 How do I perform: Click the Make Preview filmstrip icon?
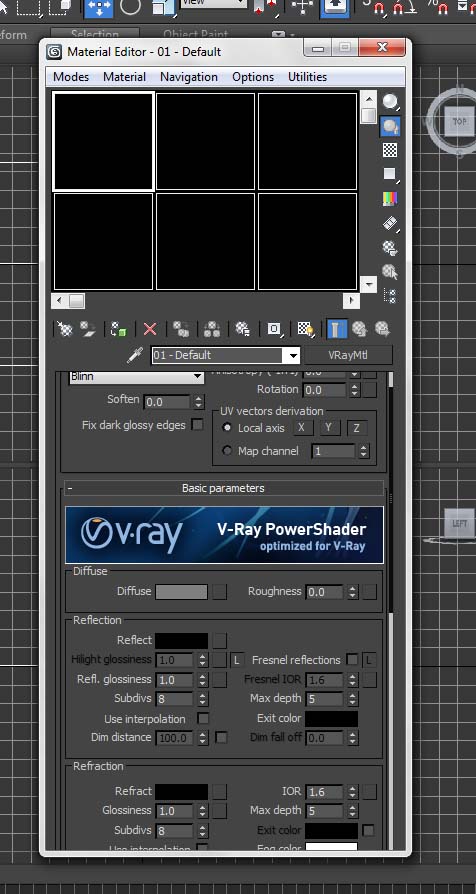coord(390,223)
